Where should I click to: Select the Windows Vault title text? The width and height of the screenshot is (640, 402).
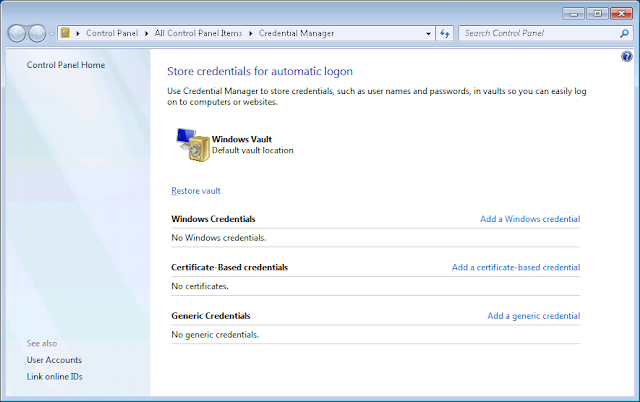pyautogui.click(x=242, y=139)
